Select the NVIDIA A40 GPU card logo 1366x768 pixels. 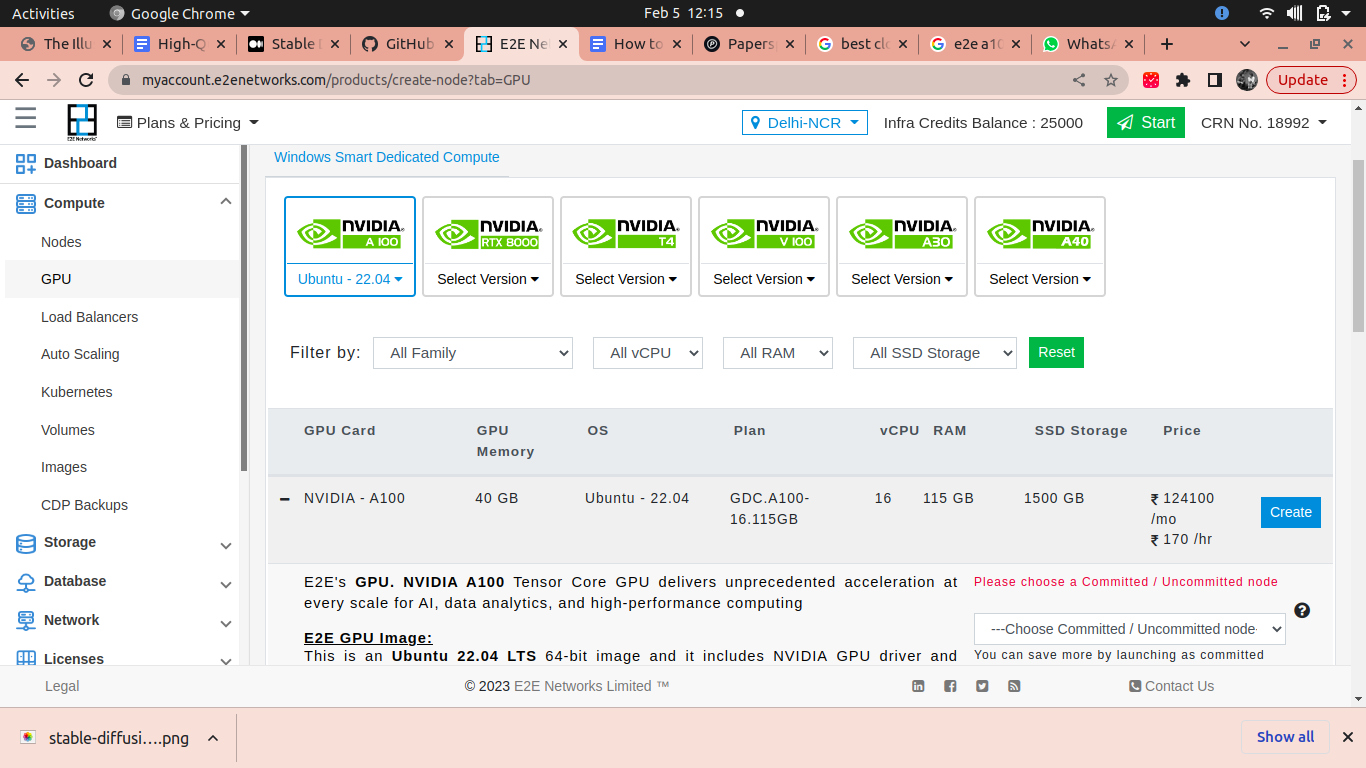1040,233
